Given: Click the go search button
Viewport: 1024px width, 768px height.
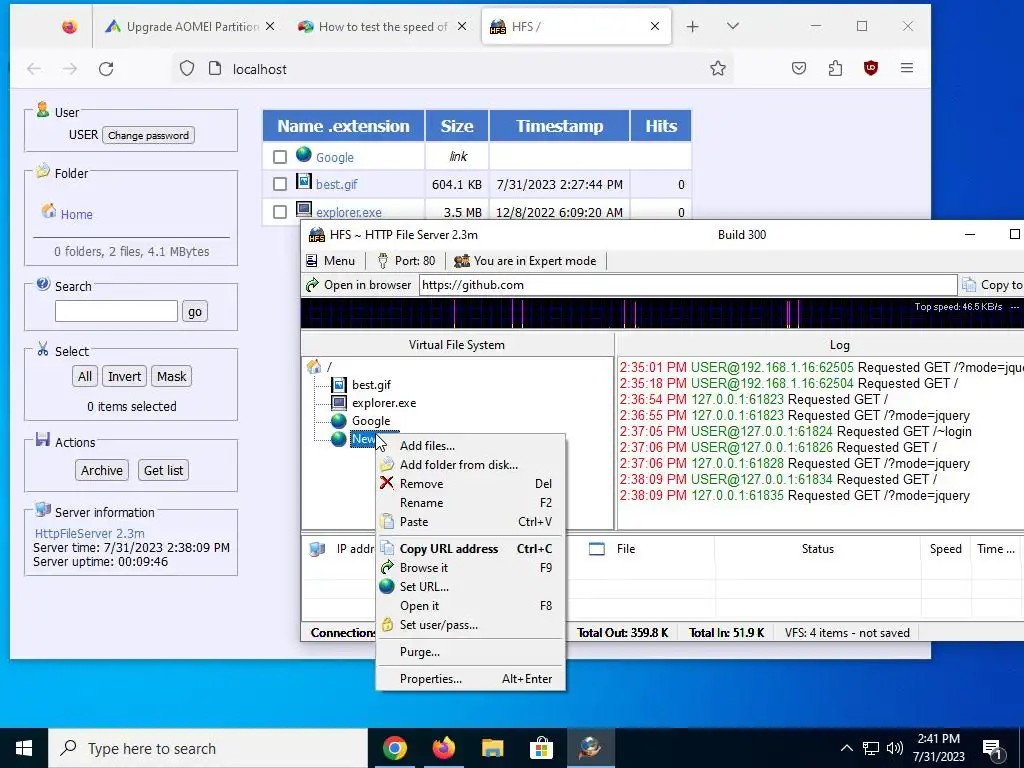Looking at the screenshot, I should (x=195, y=312).
